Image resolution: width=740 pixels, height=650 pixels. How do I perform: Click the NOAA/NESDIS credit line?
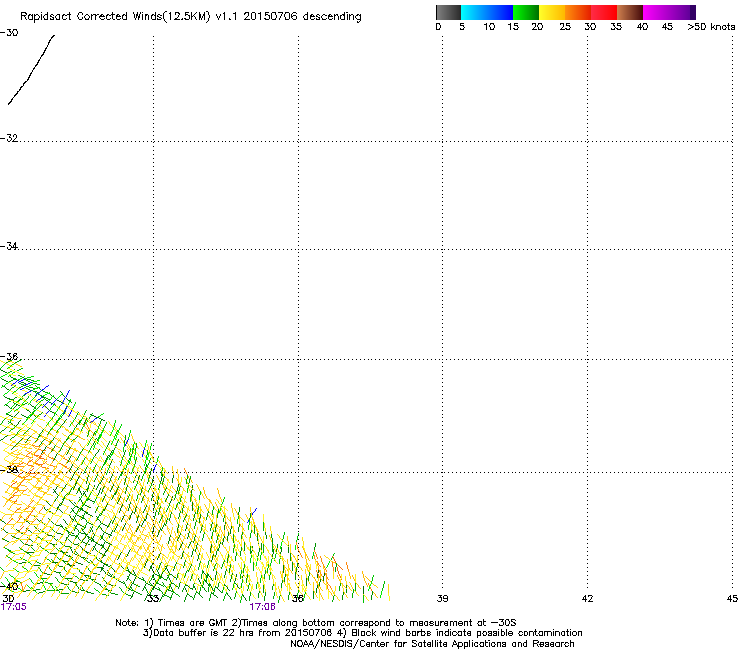click(432, 644)
